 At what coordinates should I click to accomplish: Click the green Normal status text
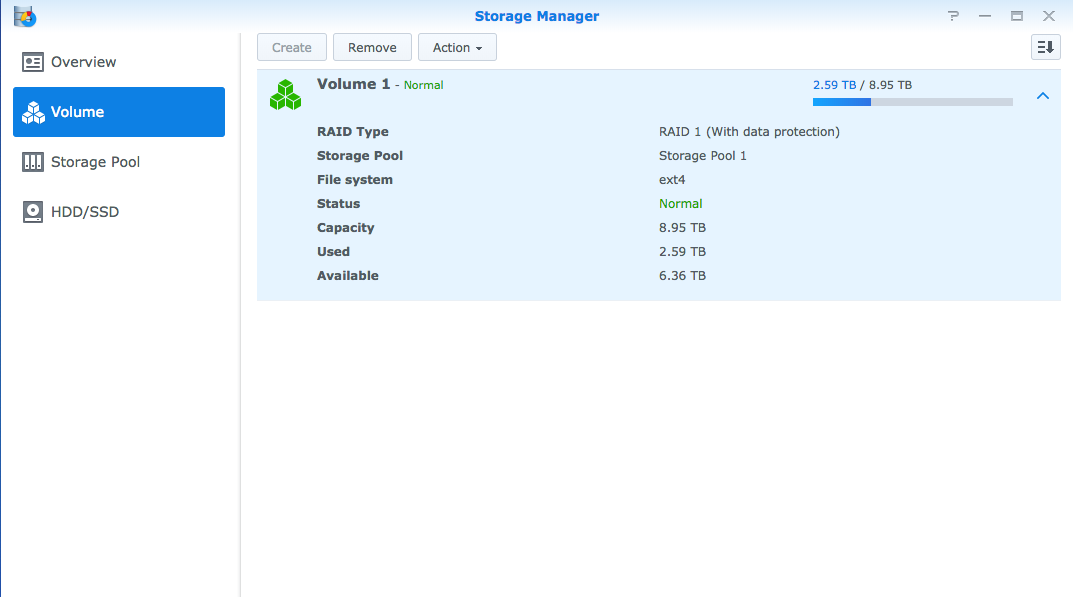coord(680,203)
